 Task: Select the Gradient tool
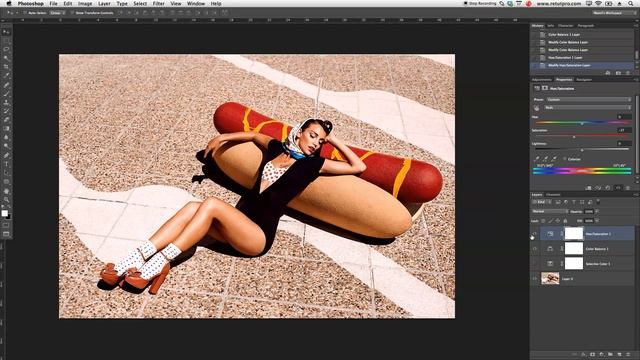coord(6,129)
